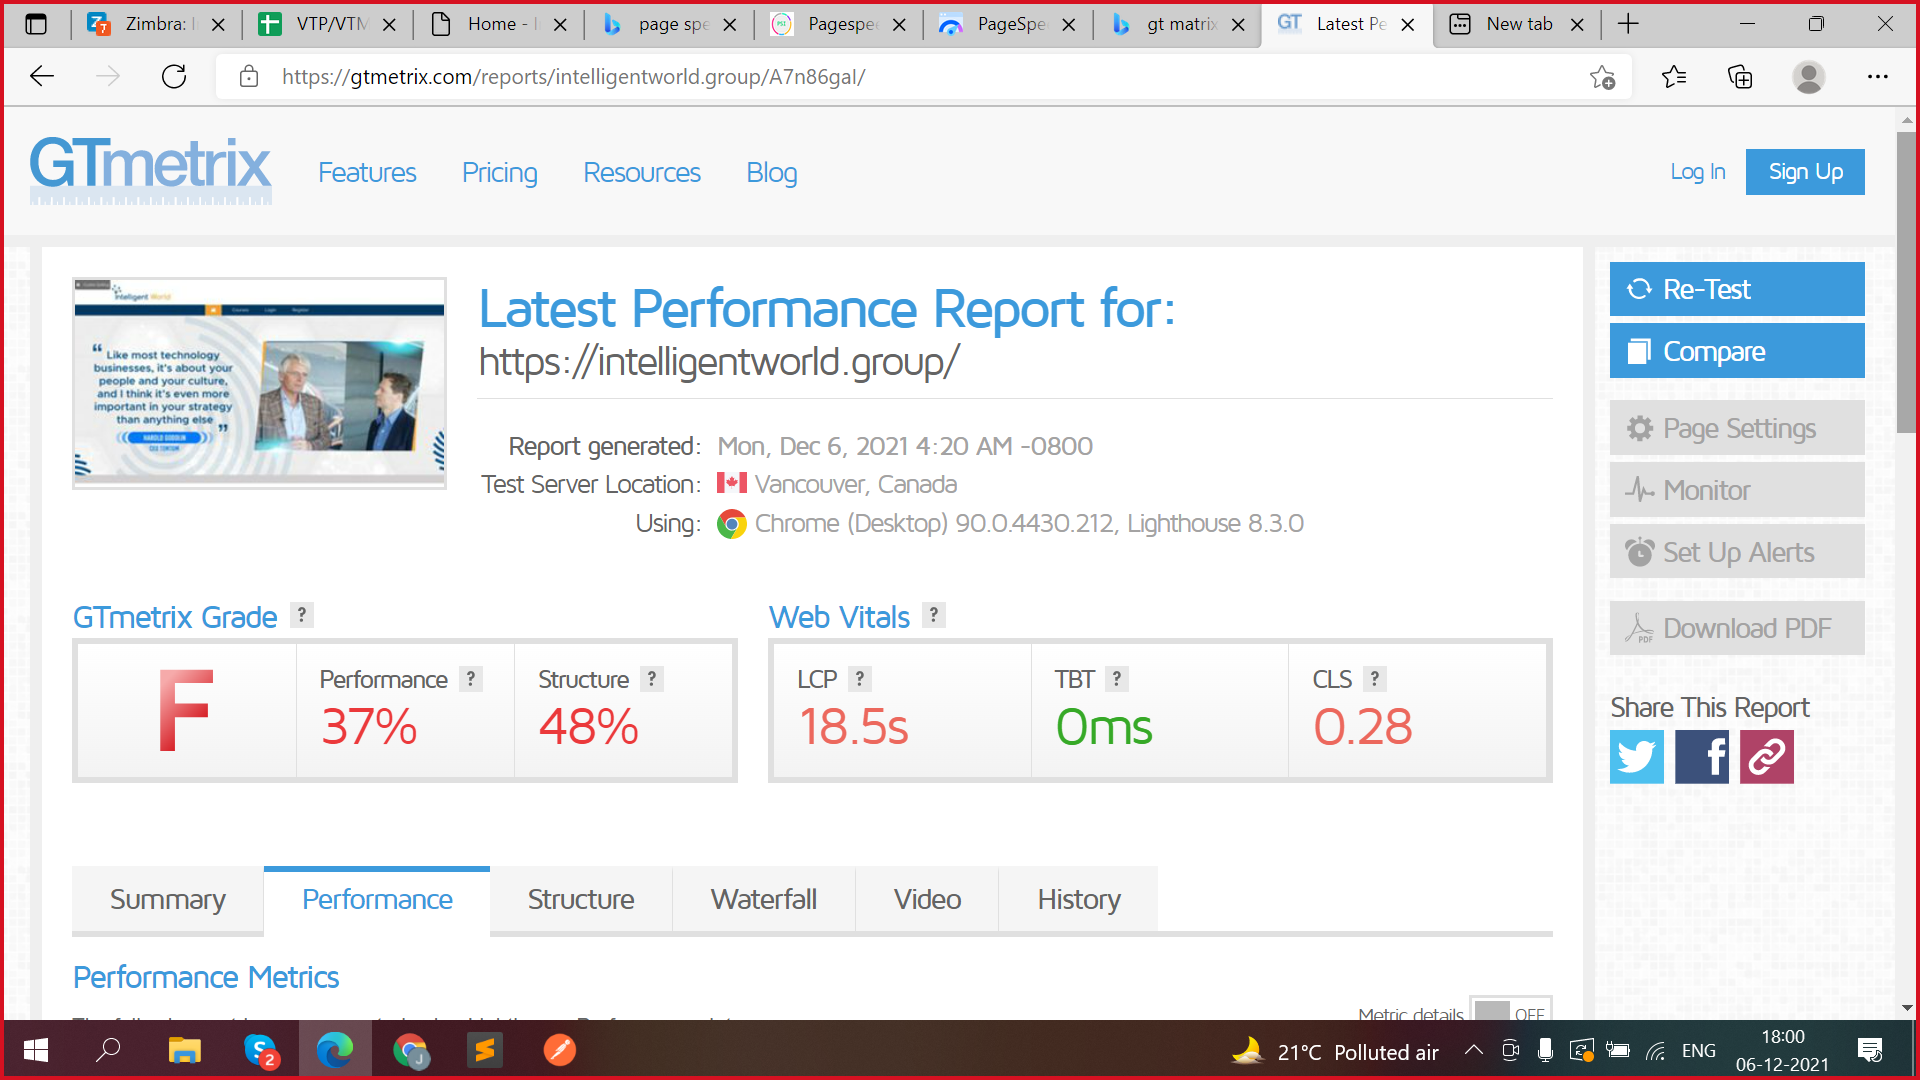Go back using the browser back arrow
The image size is (1920, 1080).
click(x=42, y=77)
